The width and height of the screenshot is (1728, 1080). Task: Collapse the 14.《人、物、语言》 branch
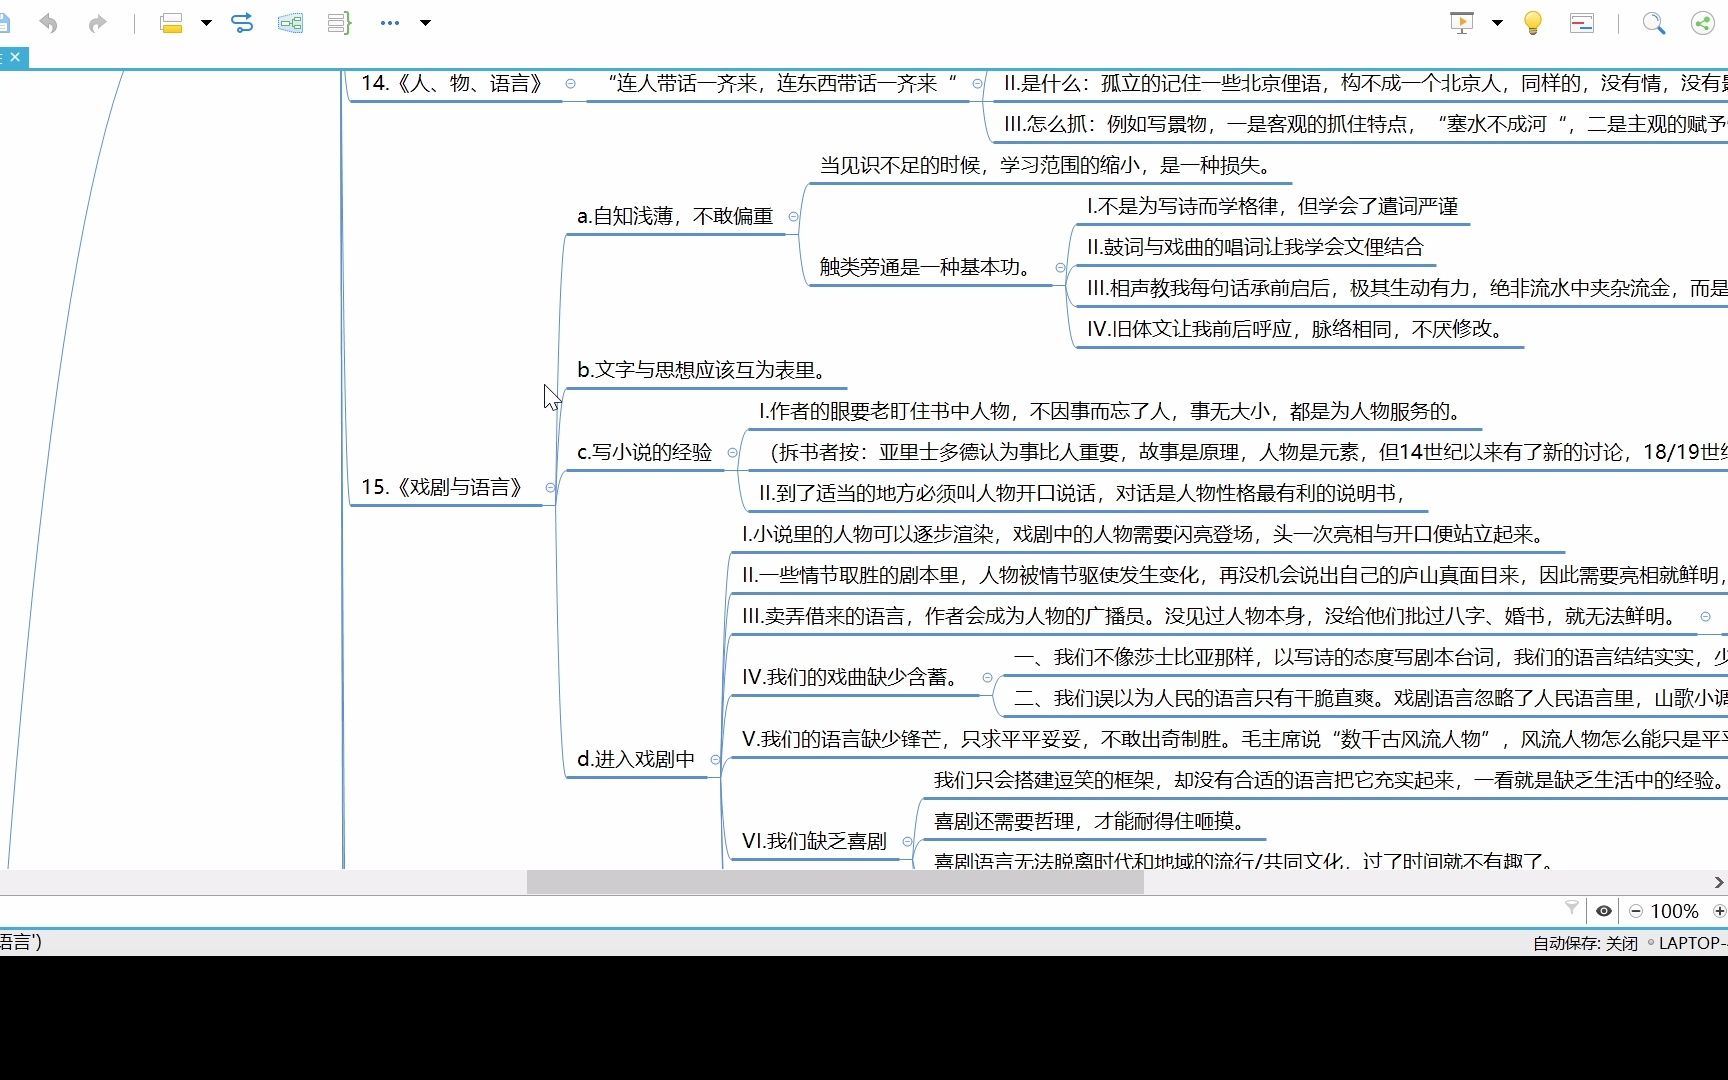tap(570, 84)
